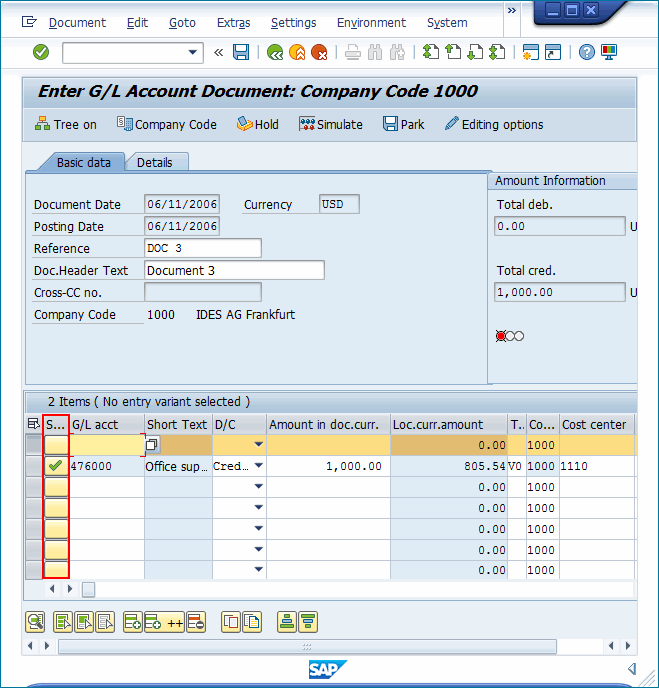Click the item Detail magnifier icon
659x688 pixels.
pos(35,622)
